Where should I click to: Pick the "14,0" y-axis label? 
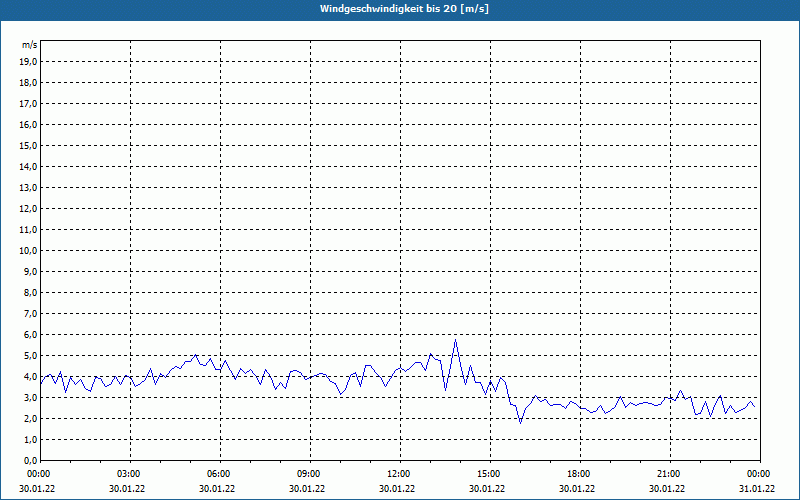(28, 166)
